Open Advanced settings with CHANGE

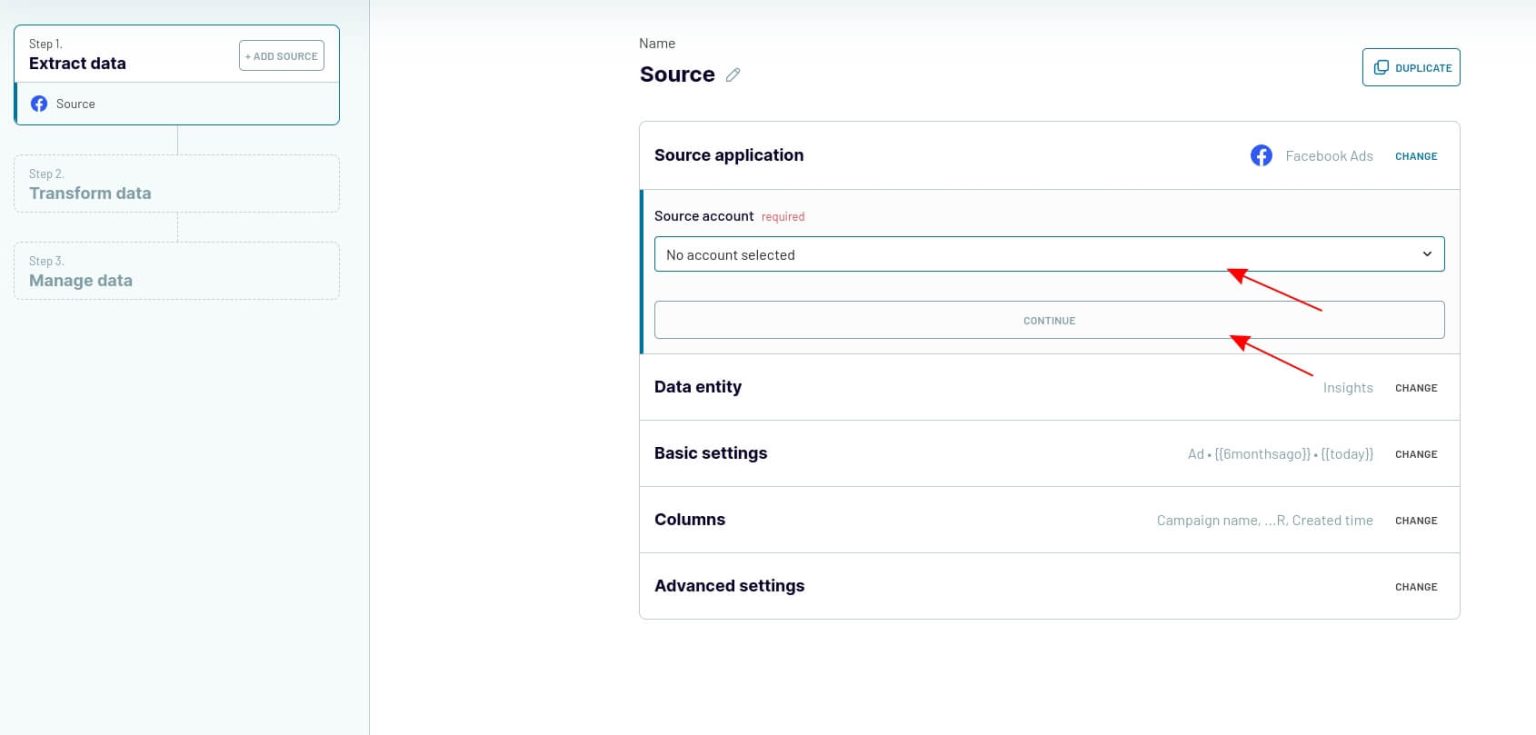point(1416,587)
